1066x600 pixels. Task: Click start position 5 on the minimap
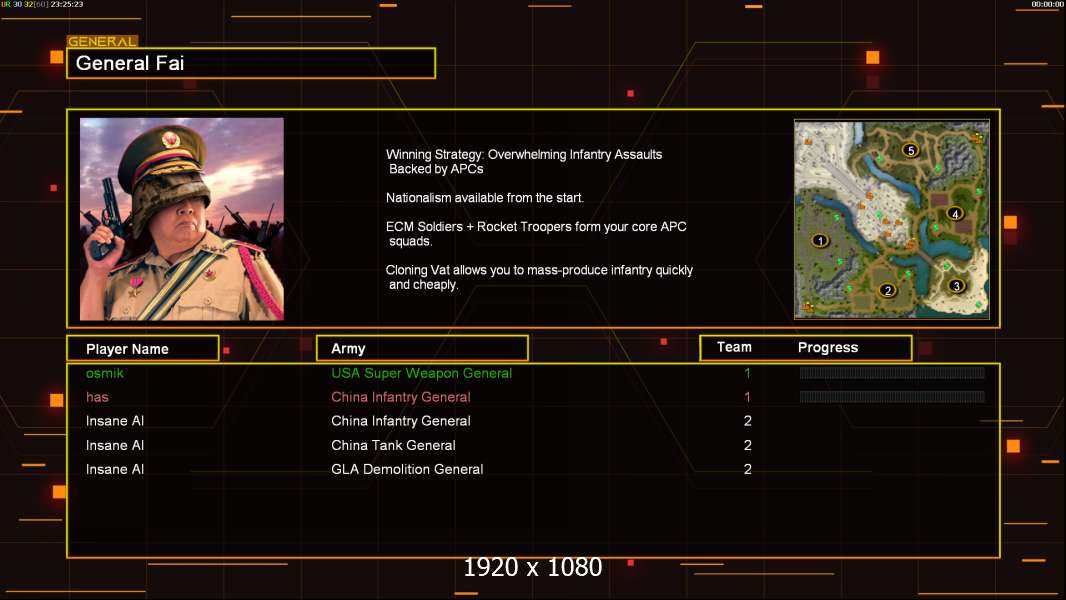[x=910, y=150]
